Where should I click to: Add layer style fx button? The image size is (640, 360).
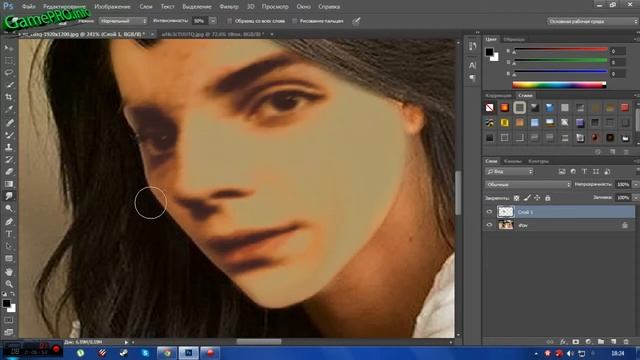pyautogui.click(x=563, y=342)
